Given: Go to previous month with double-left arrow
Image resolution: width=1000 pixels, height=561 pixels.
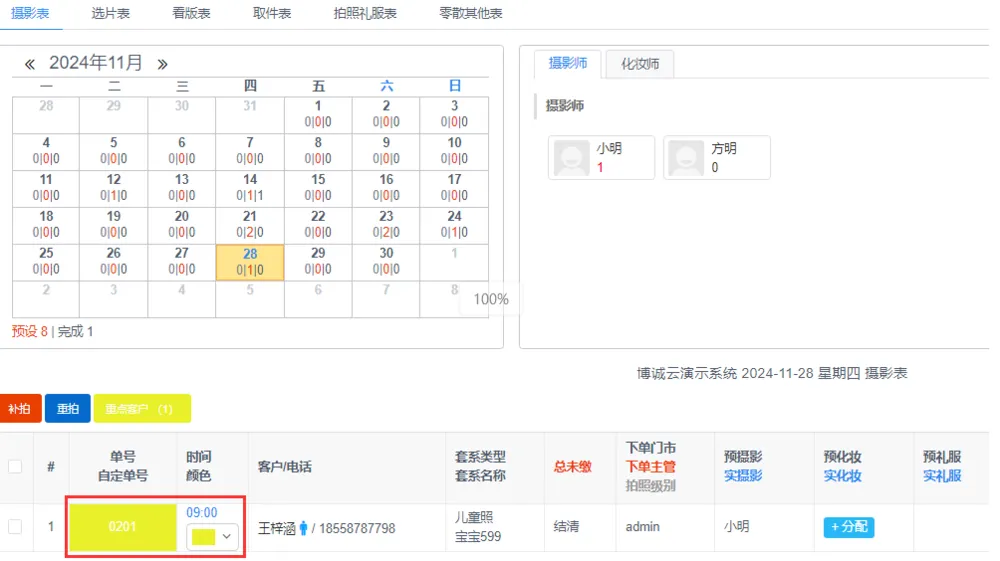Looking at the screenshot, I should (x=30, y=64).
